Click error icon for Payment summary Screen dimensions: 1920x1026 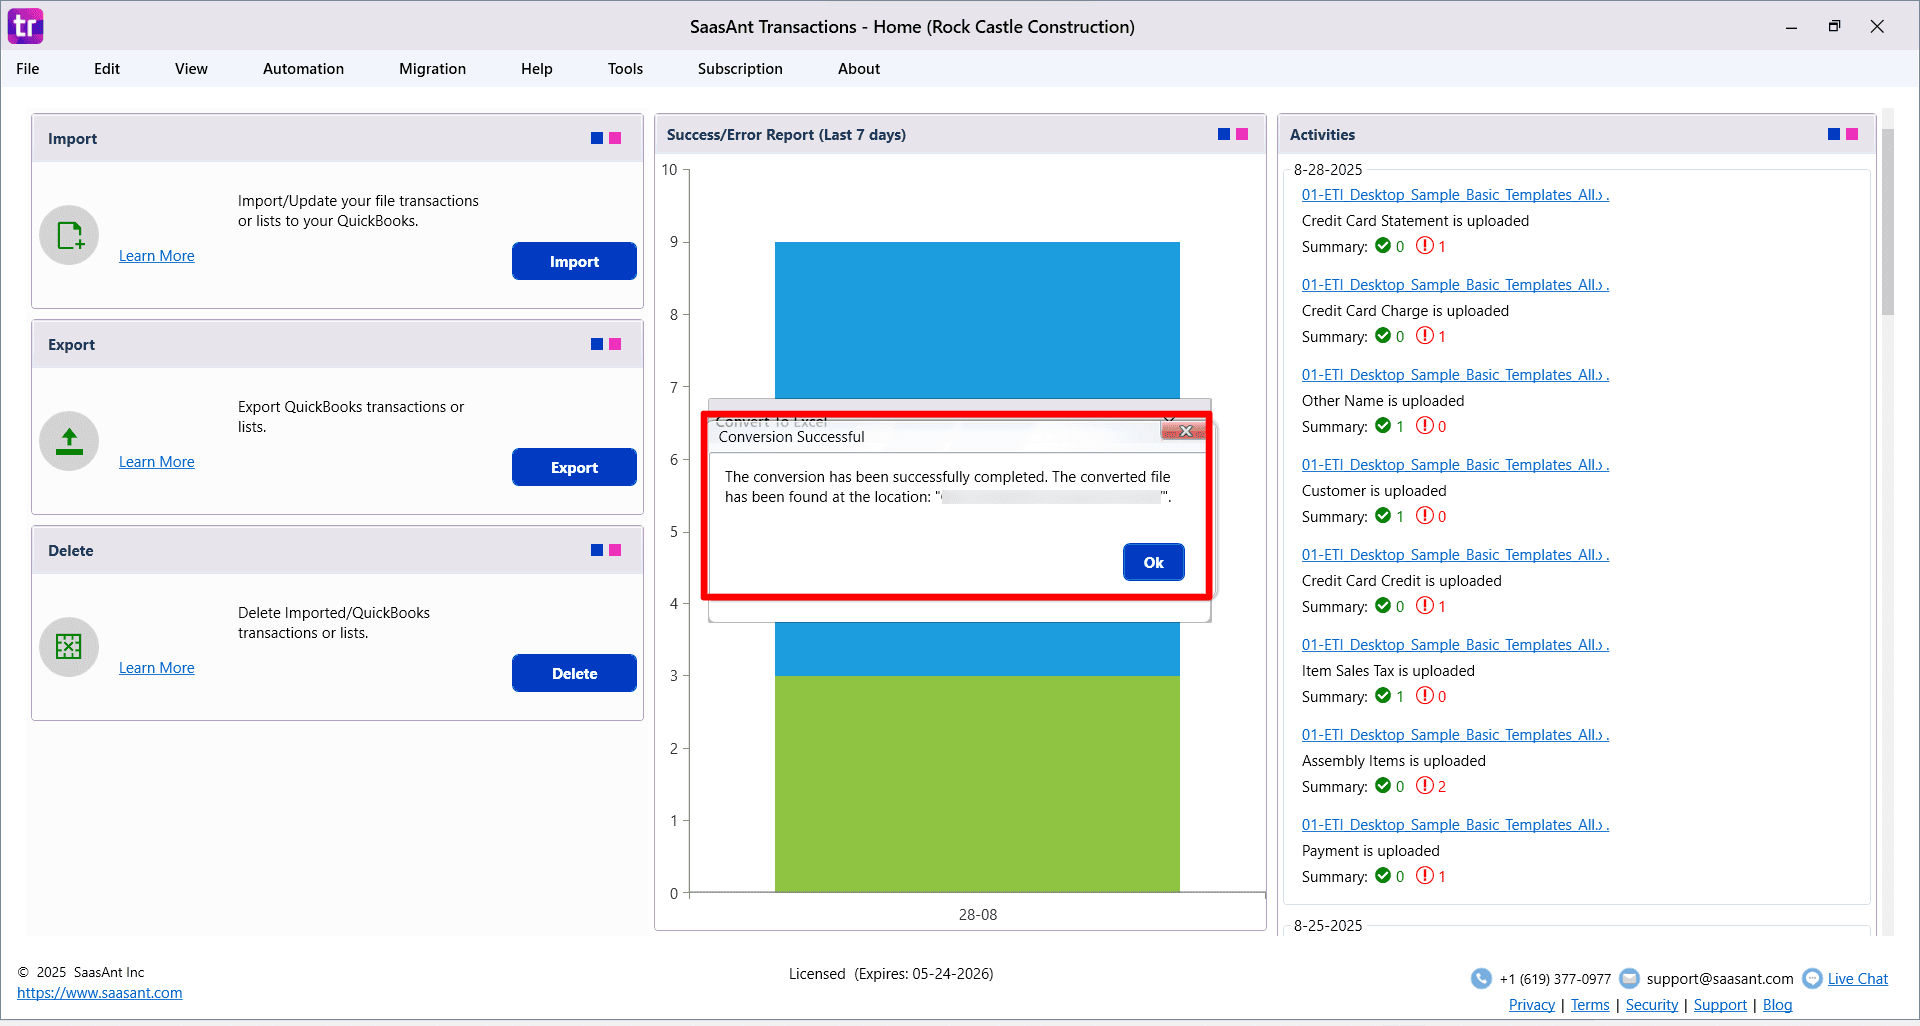point(1425,876)
